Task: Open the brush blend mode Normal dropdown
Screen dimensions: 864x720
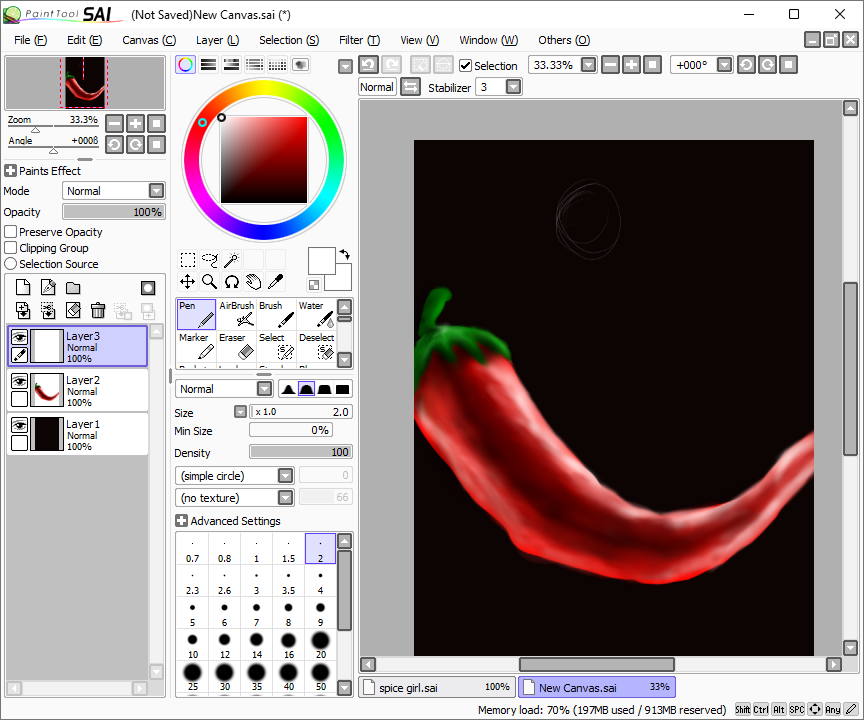Action: pos(264,389)
